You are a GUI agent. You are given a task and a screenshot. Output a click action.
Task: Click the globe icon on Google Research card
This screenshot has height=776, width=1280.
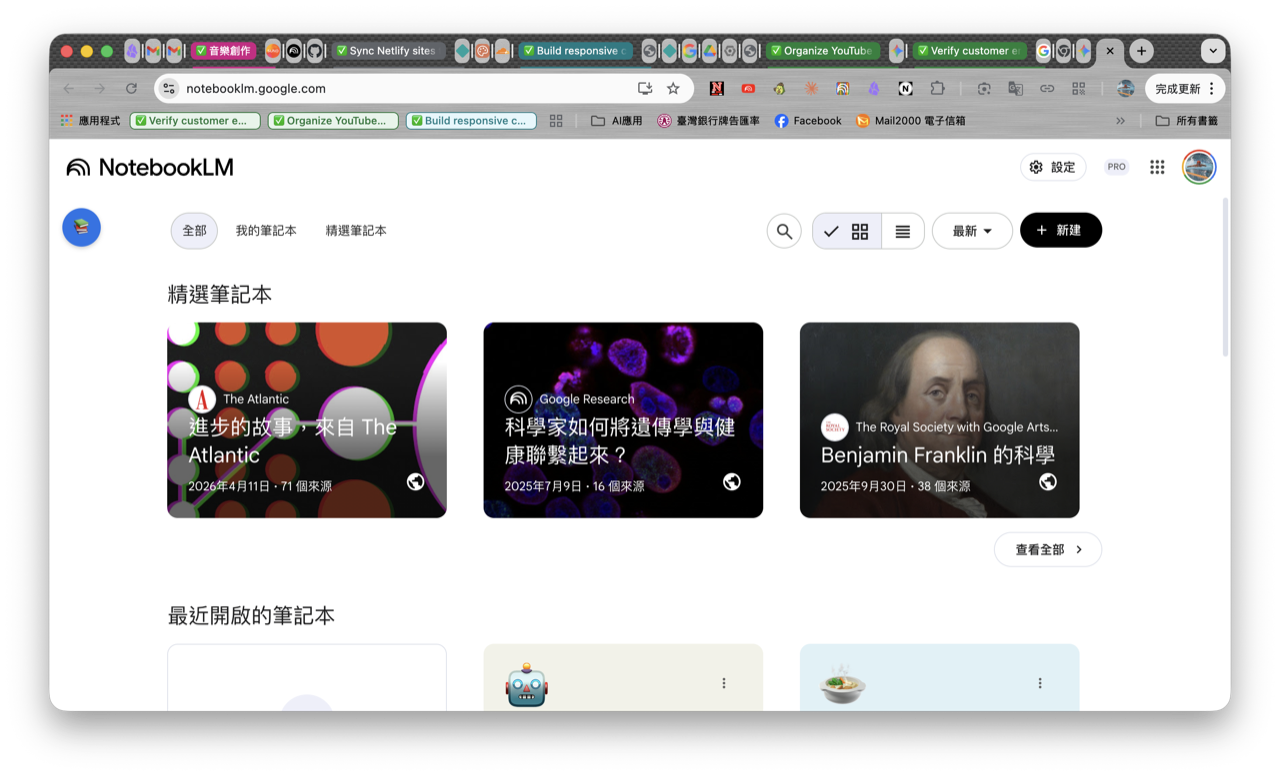(x=732, y=482)
